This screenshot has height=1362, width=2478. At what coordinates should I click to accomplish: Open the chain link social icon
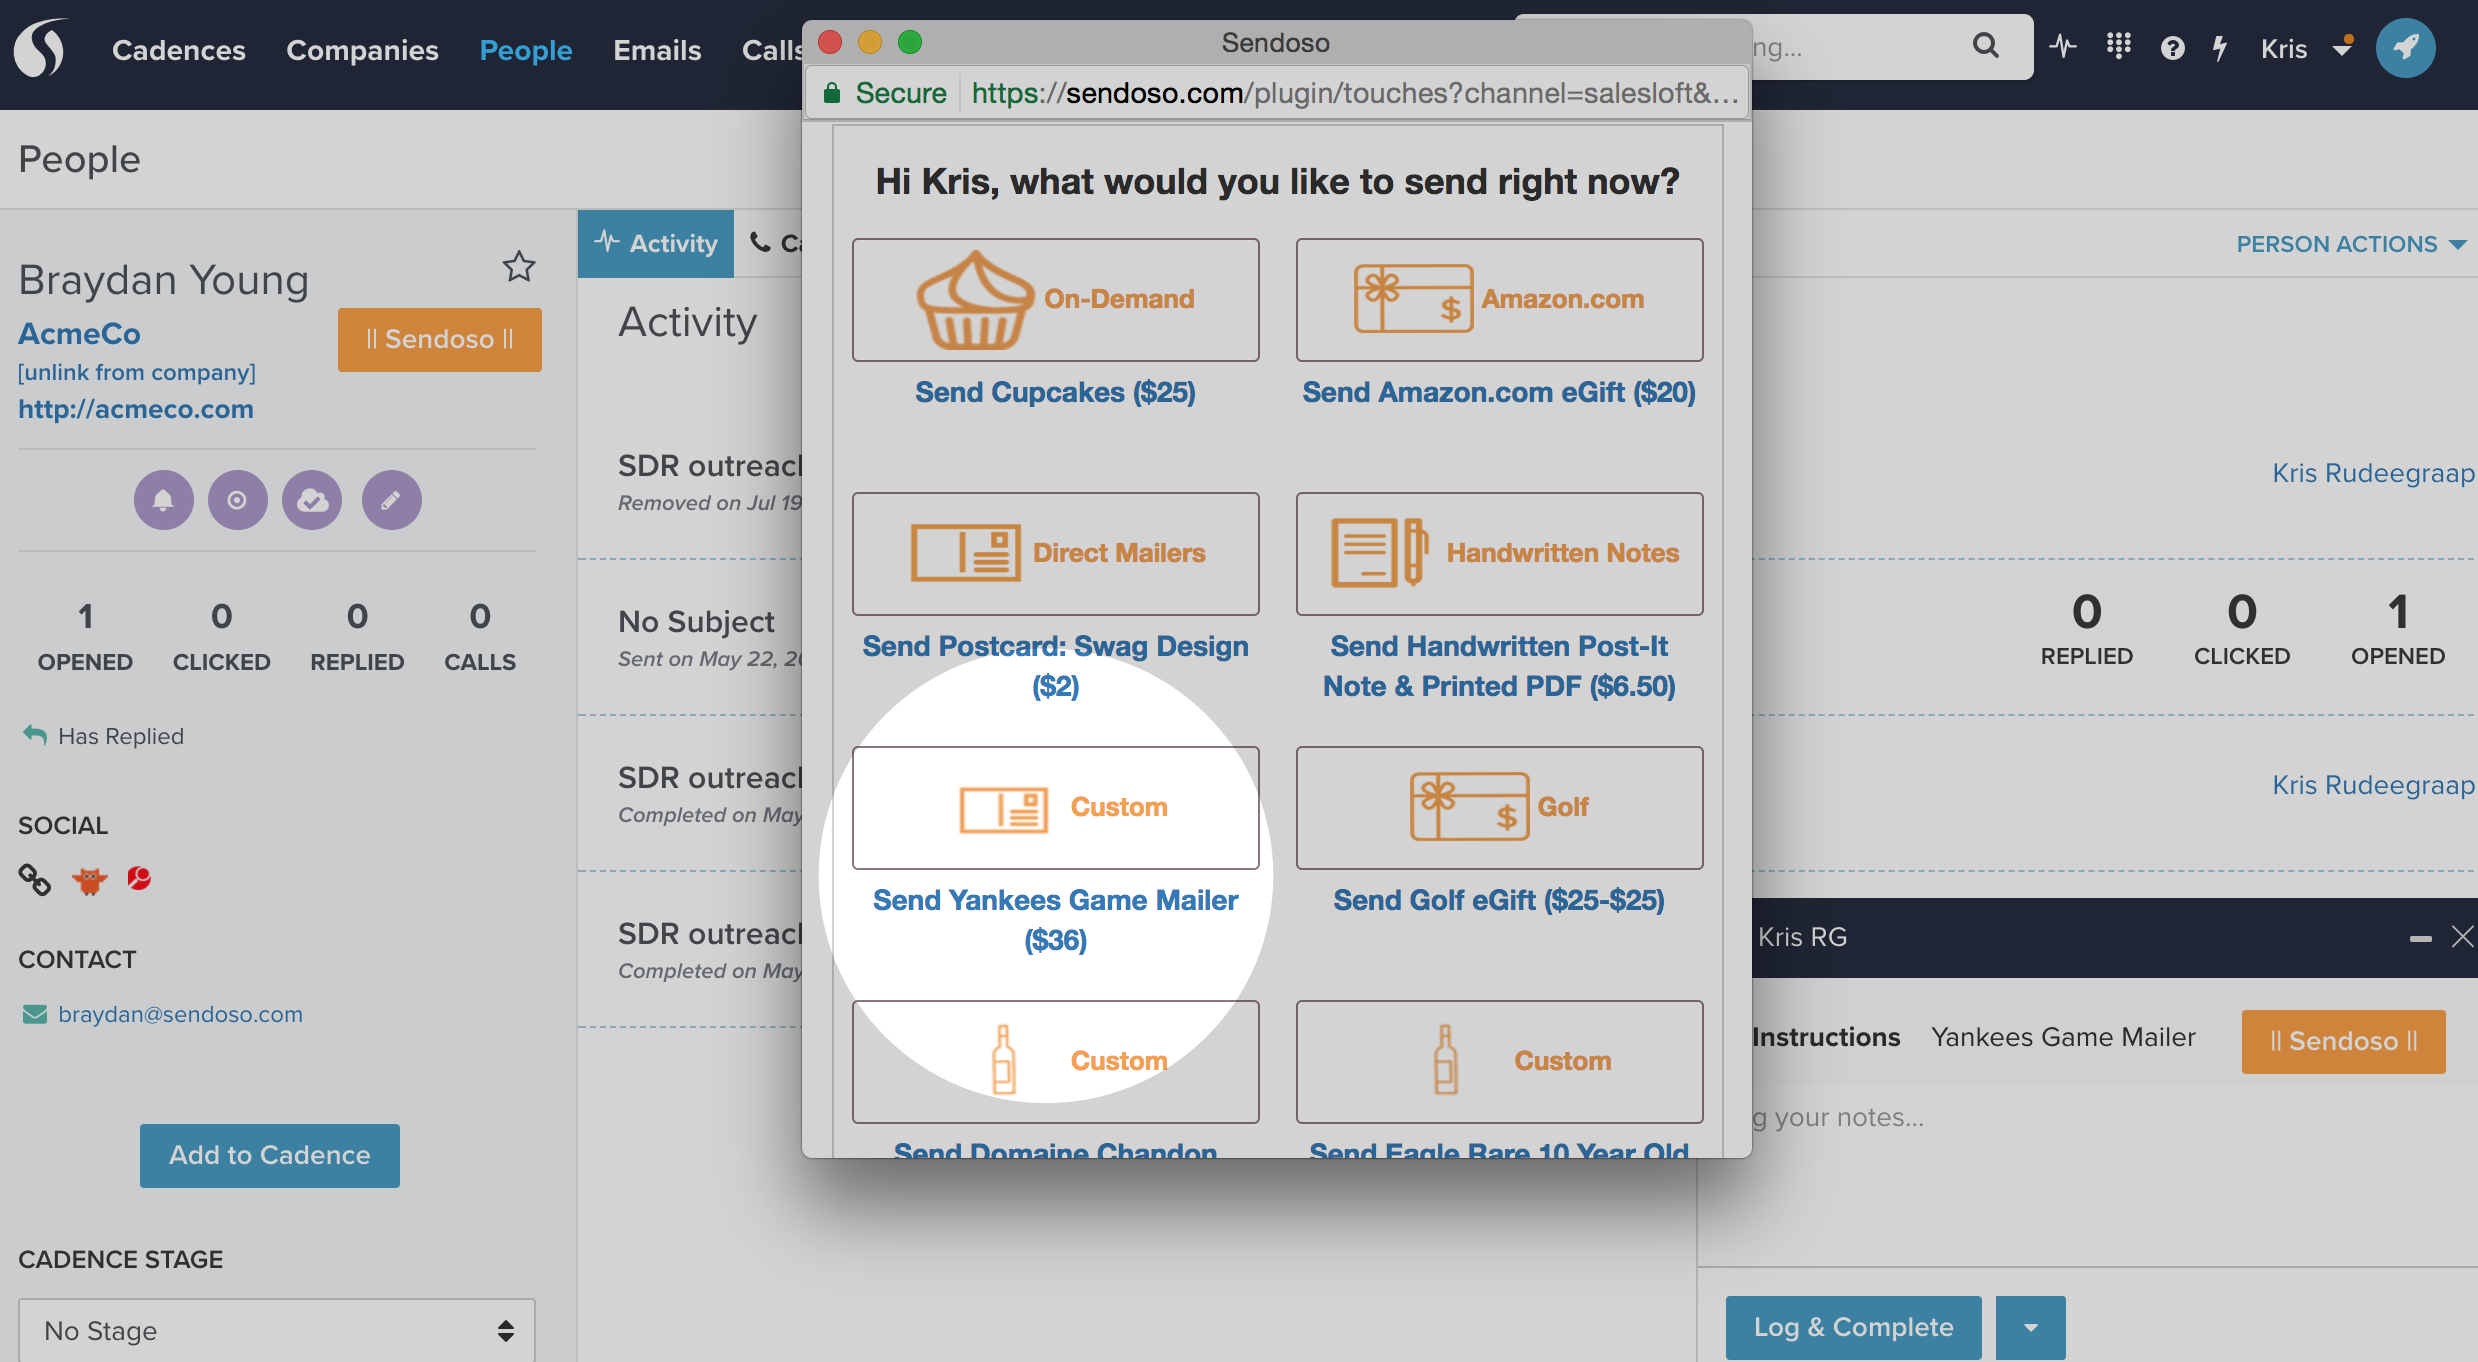[x=35, y=880]
